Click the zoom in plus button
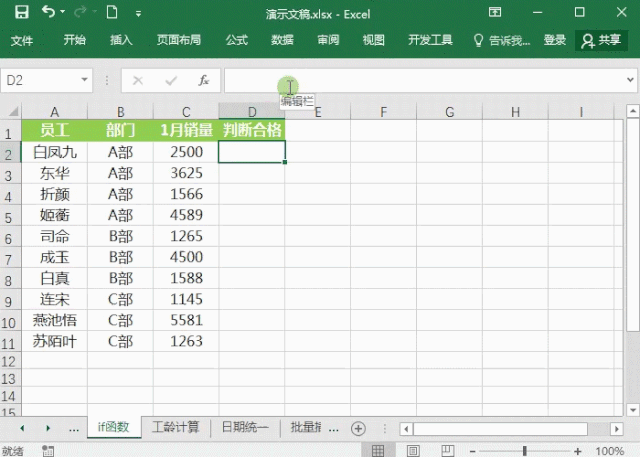Viewport: 640px width, 457px height. (x=578, y=451)
